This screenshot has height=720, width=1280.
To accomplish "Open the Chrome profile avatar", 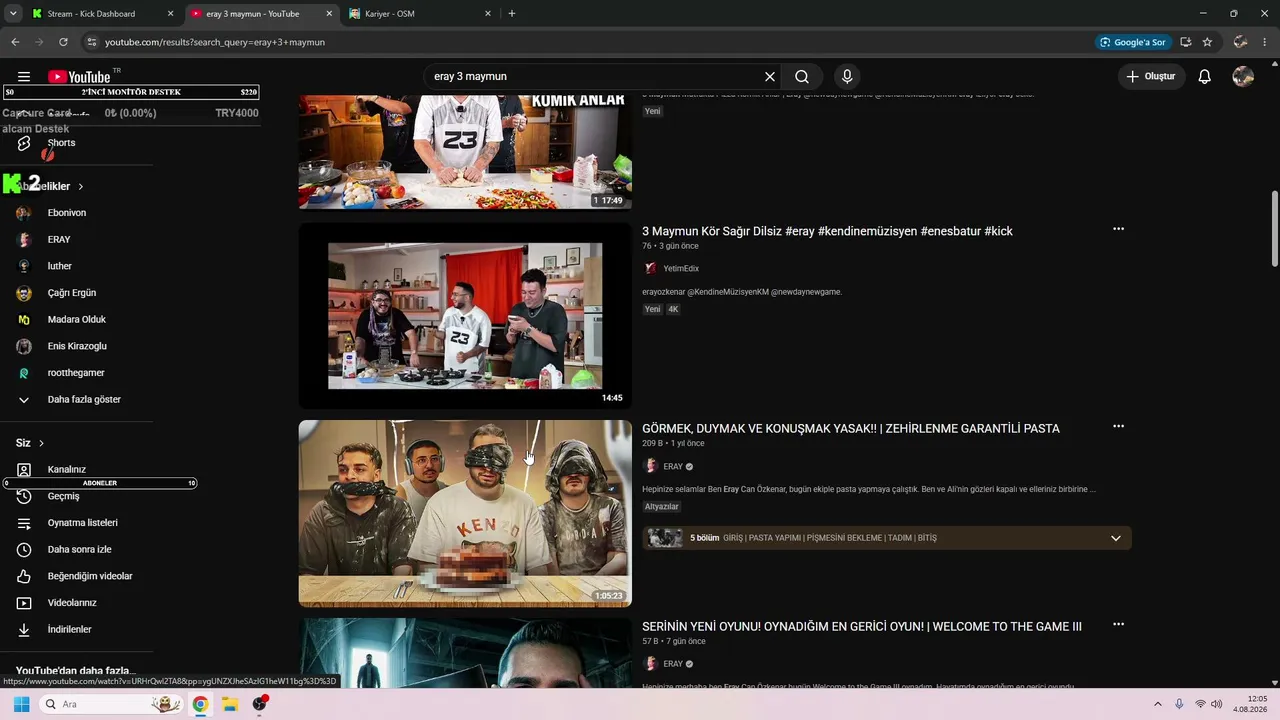I will 1240,42.
